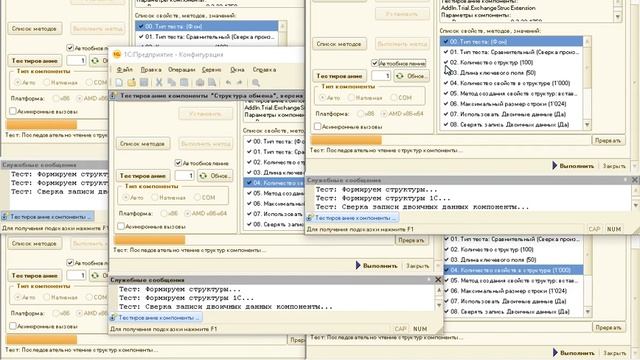640x360 pixels.
Task: Toggle Автообновление checkbox in the Конфигурация window
Action: [x=178, y=163]
